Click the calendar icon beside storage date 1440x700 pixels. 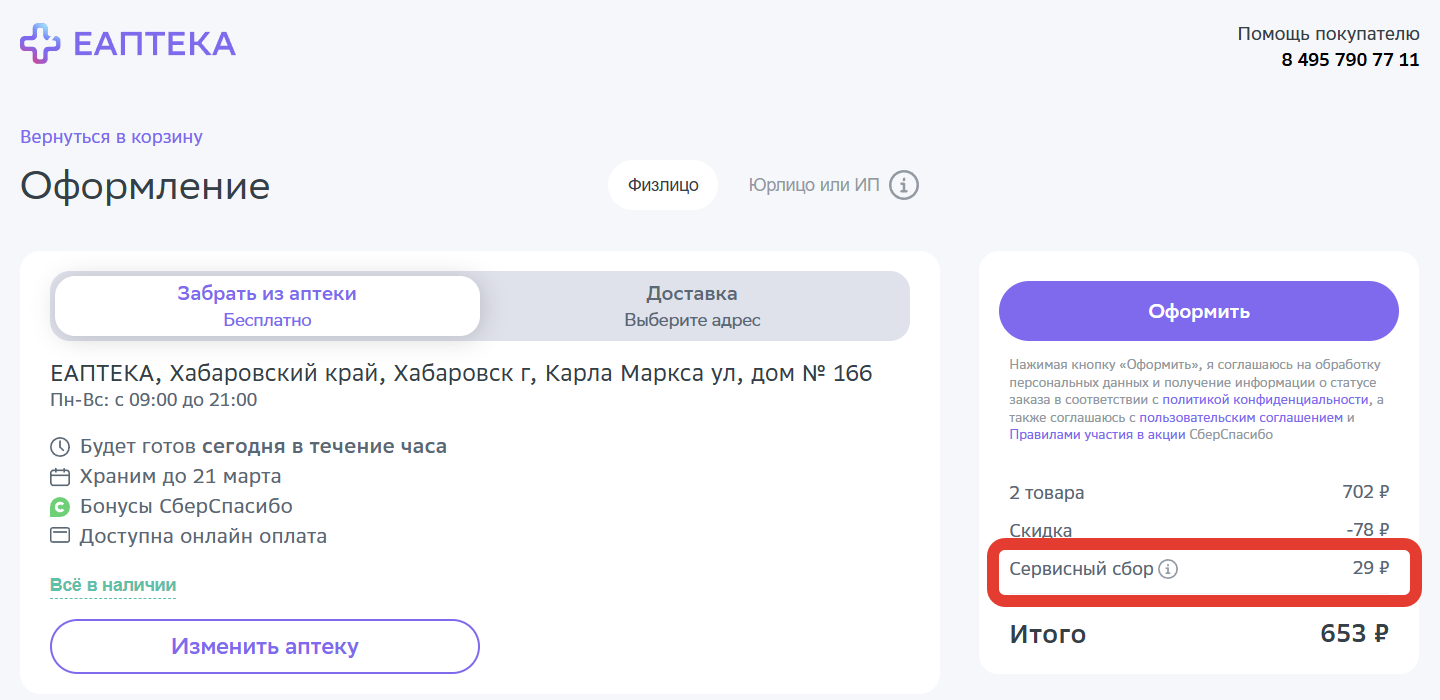pyautogui.click(x=61, y=476)
